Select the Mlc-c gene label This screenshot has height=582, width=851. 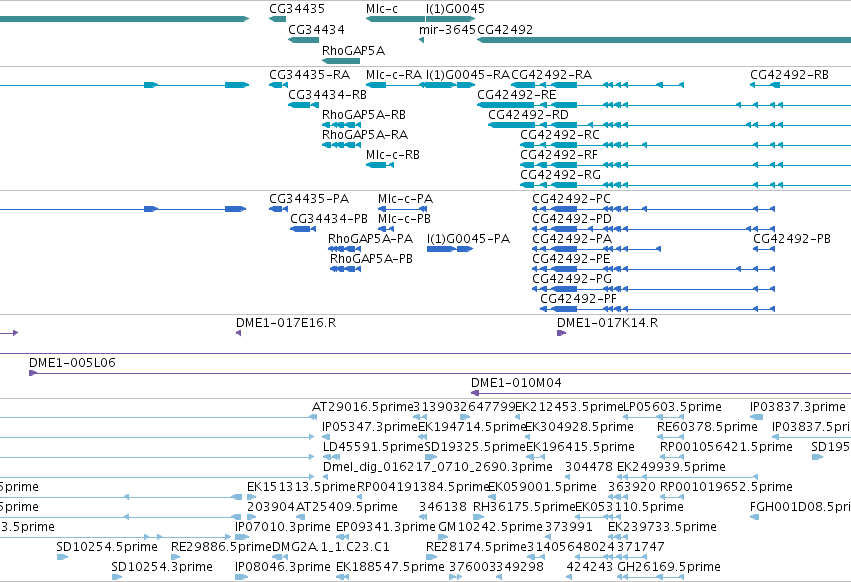point(382,9)
